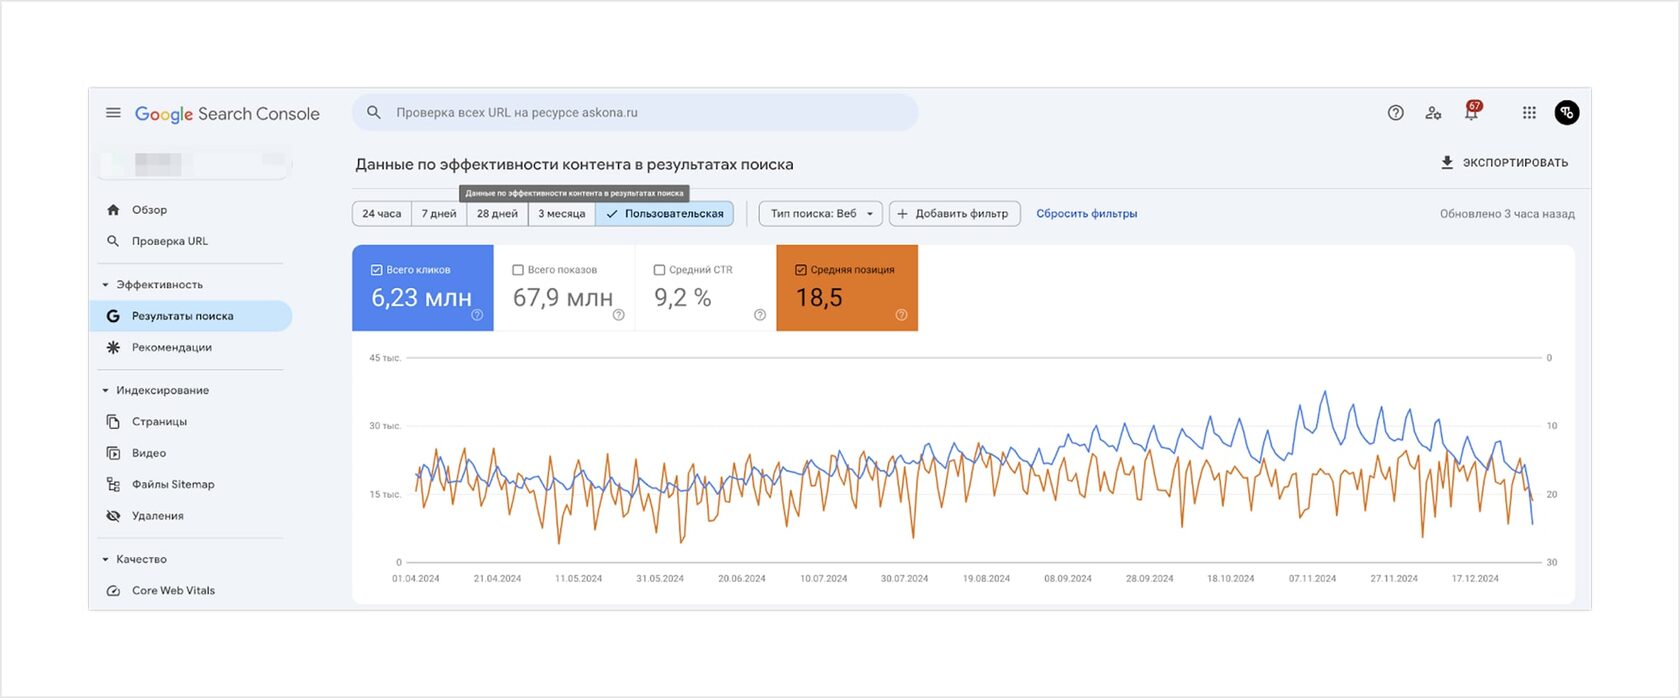
Task: Enable the Всего показов checkbox
Action: (x=518, y=270)
